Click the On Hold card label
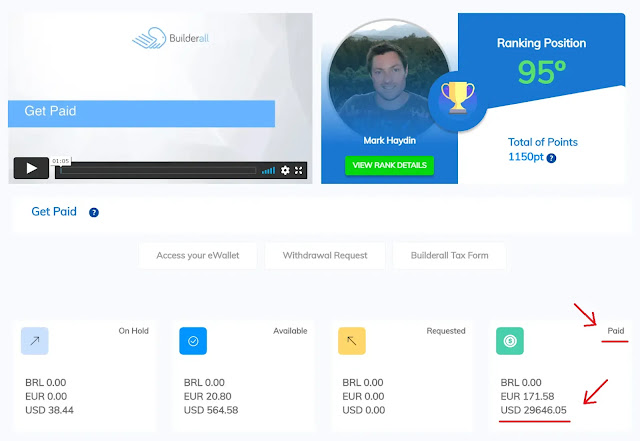 click(133, 331)
